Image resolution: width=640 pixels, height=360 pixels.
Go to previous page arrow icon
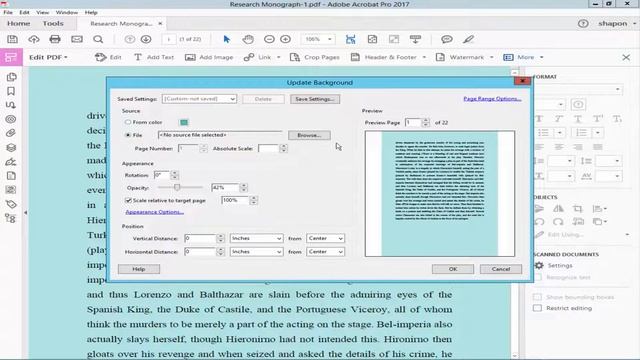tap(129, 39)
